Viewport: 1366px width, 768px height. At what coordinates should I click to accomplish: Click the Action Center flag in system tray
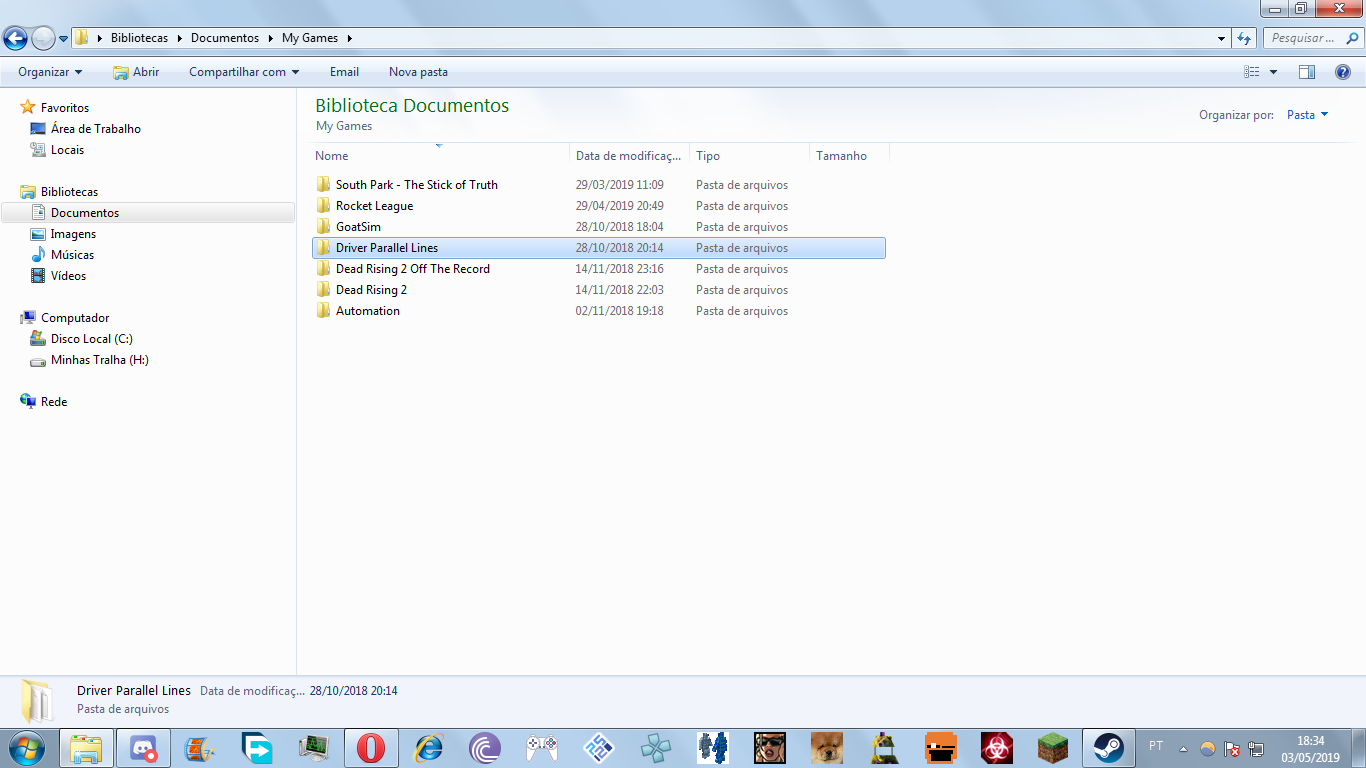pos(1233,748)
